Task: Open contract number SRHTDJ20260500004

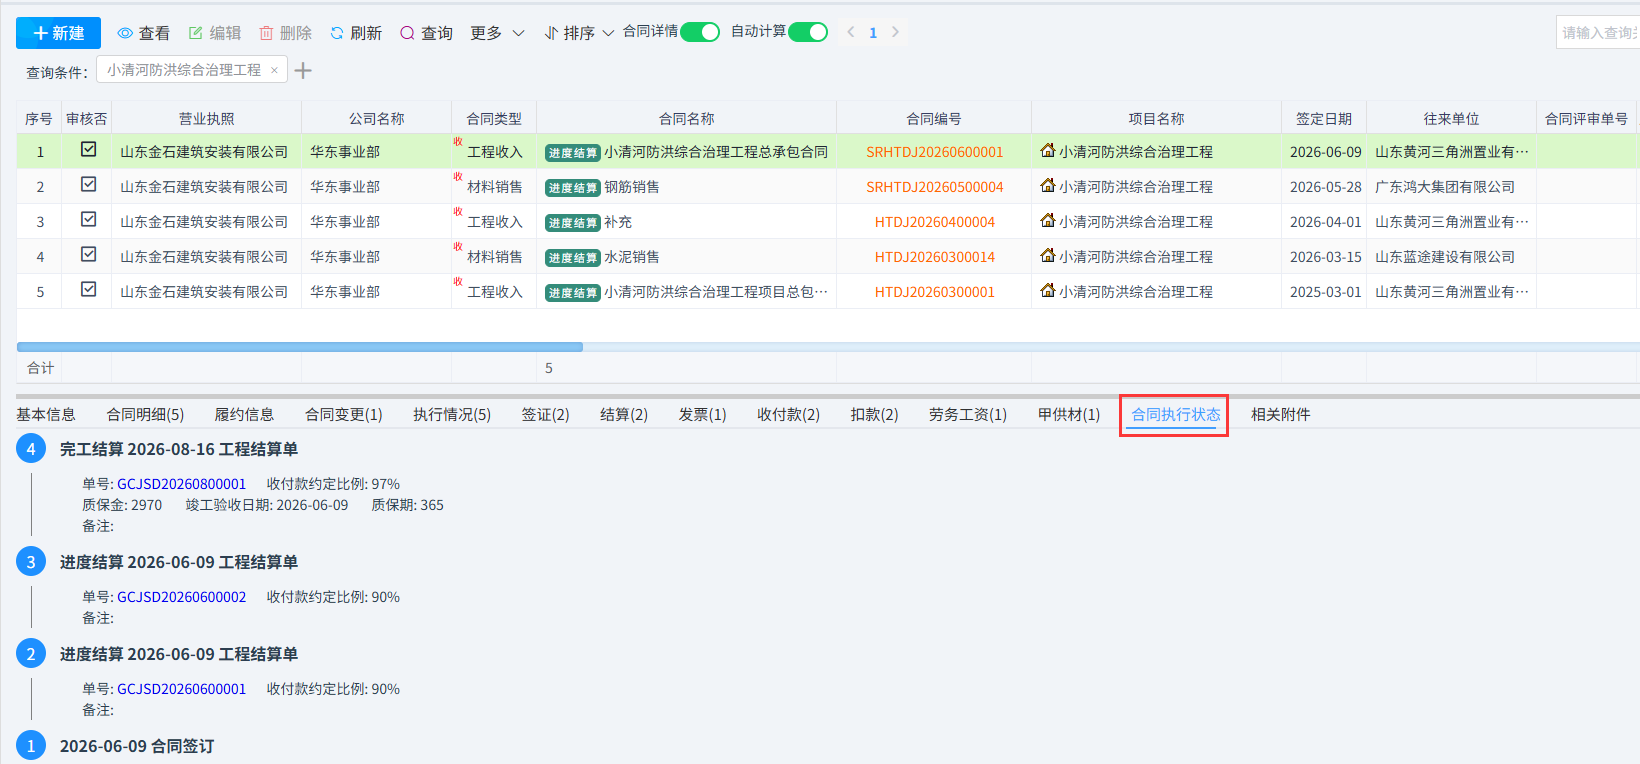Action: click(x=934, y=187)
